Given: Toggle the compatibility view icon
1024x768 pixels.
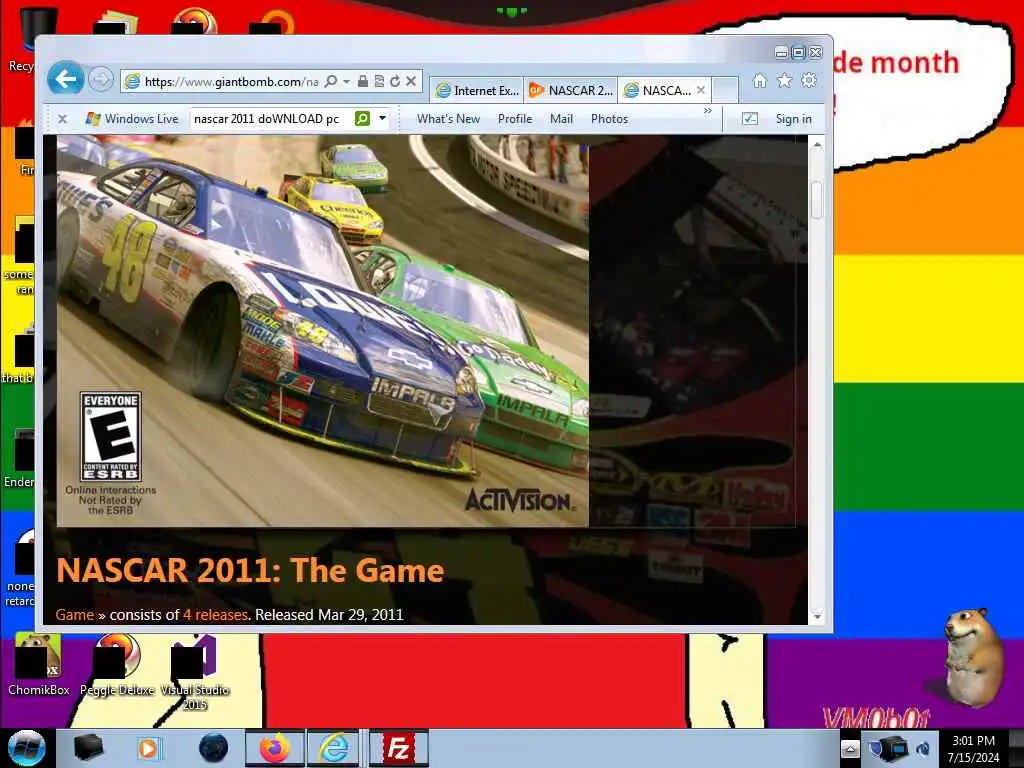Looking at the screenshot, I should coord(379,81).
